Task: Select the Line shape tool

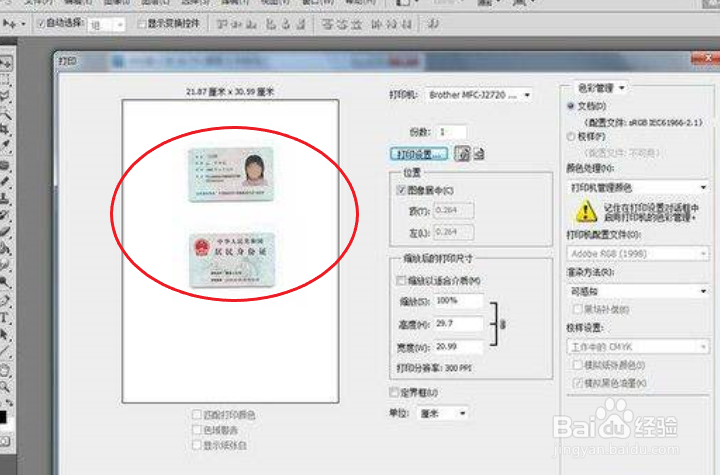Action: (6, 351)
